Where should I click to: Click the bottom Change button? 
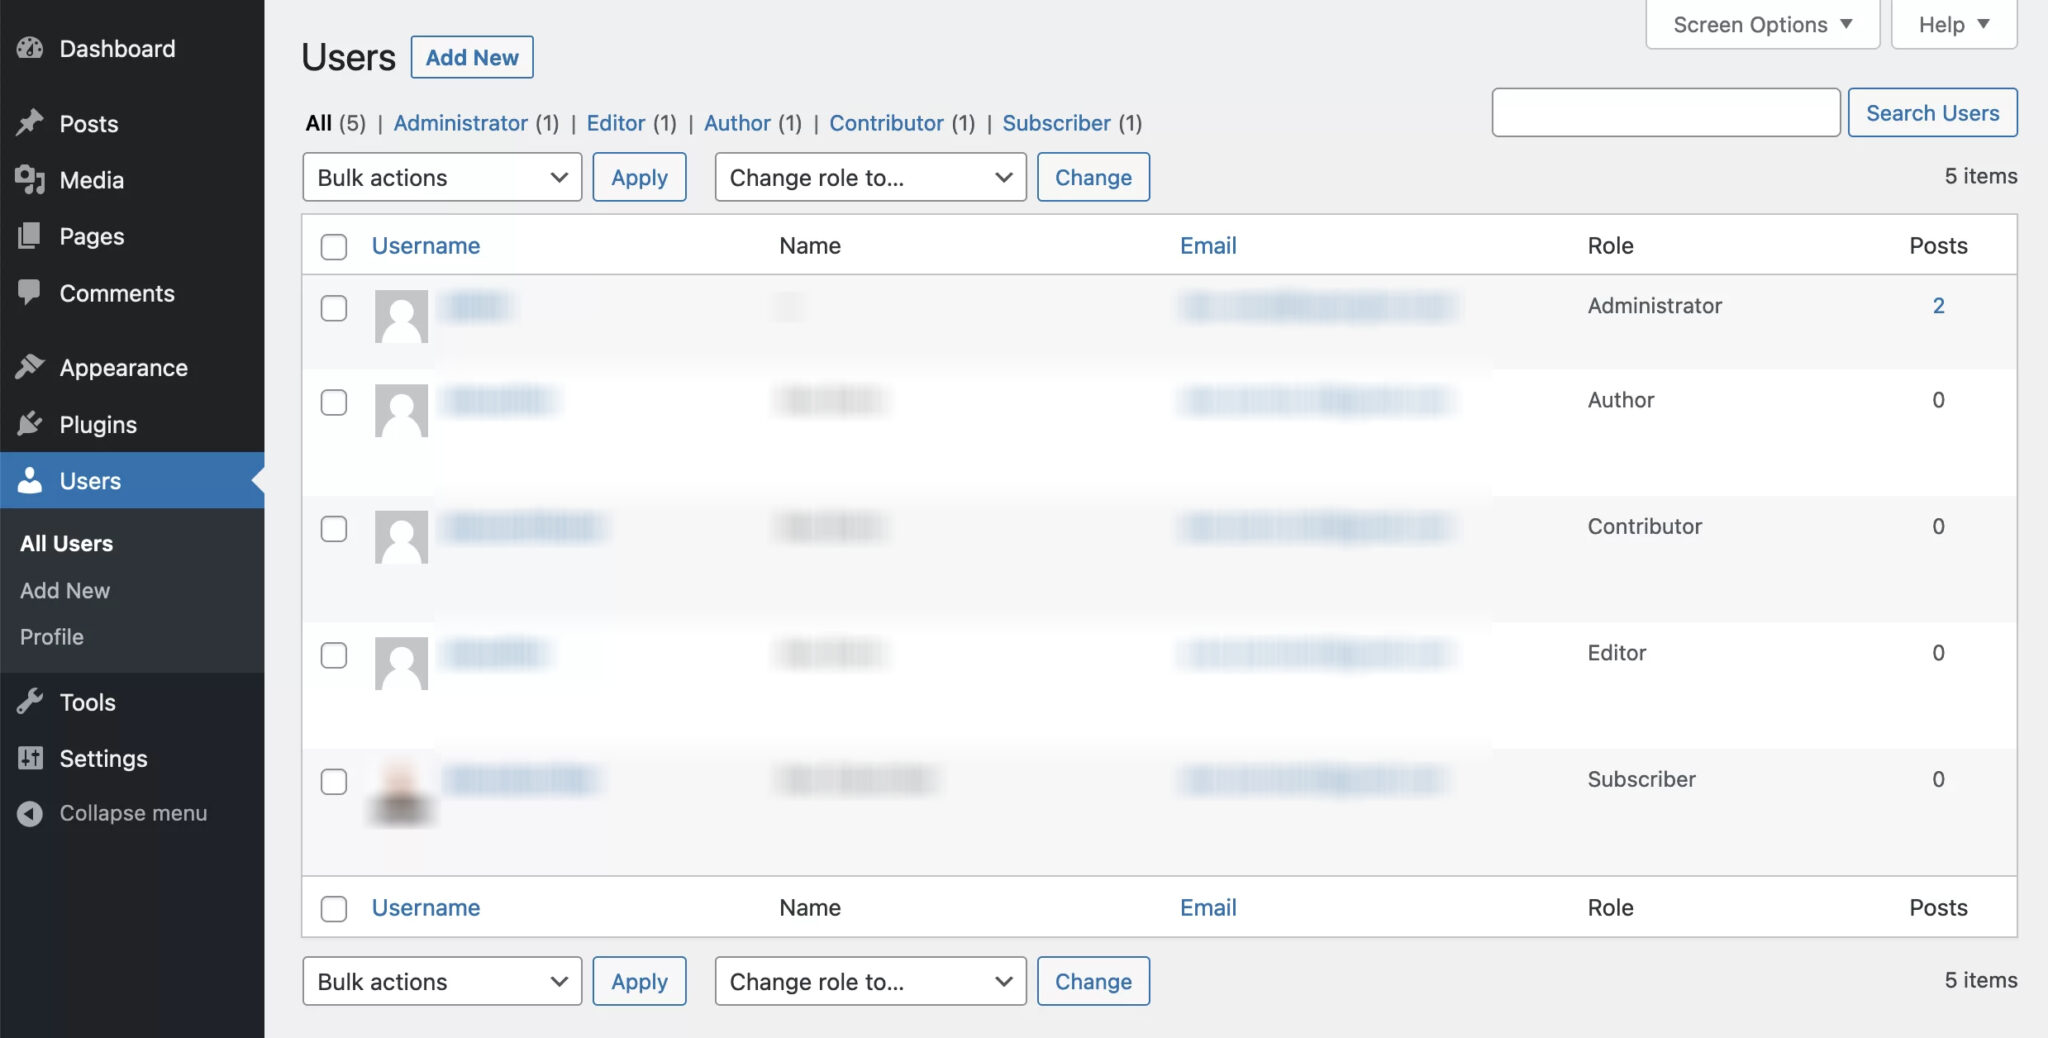point(1093,981)
